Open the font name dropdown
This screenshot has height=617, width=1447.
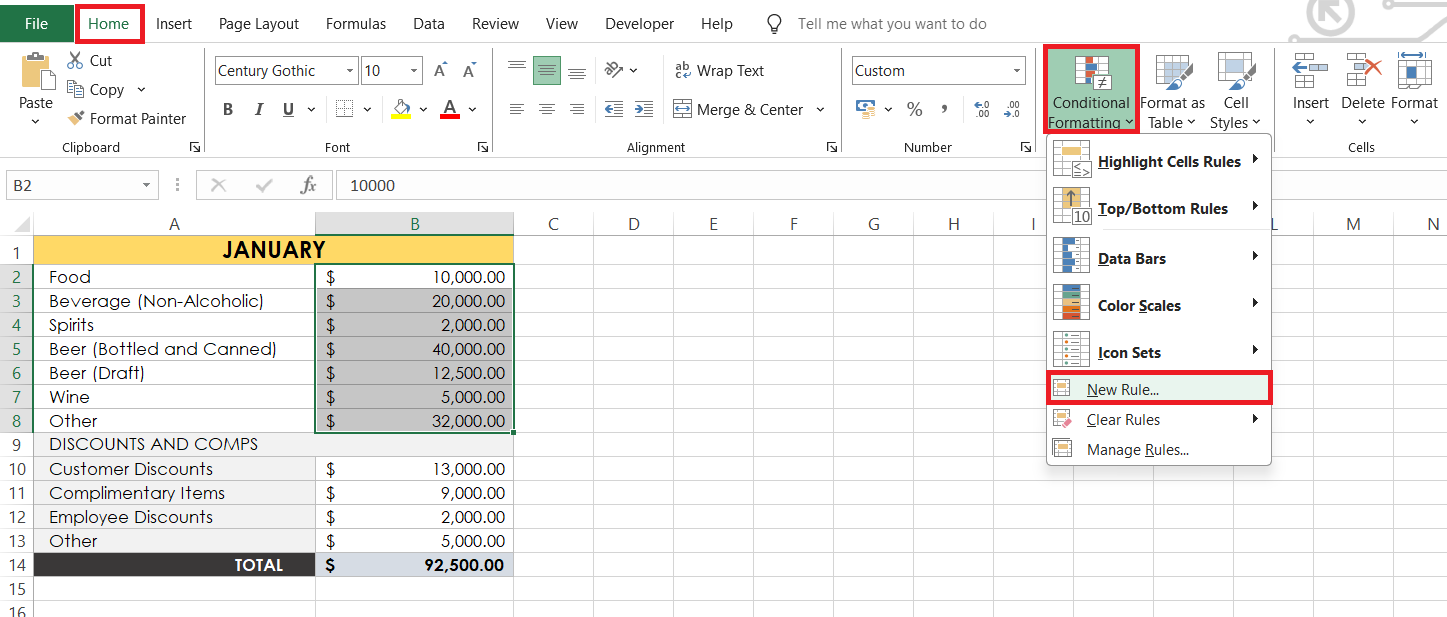pyautogui.click(x=350, y=71)
